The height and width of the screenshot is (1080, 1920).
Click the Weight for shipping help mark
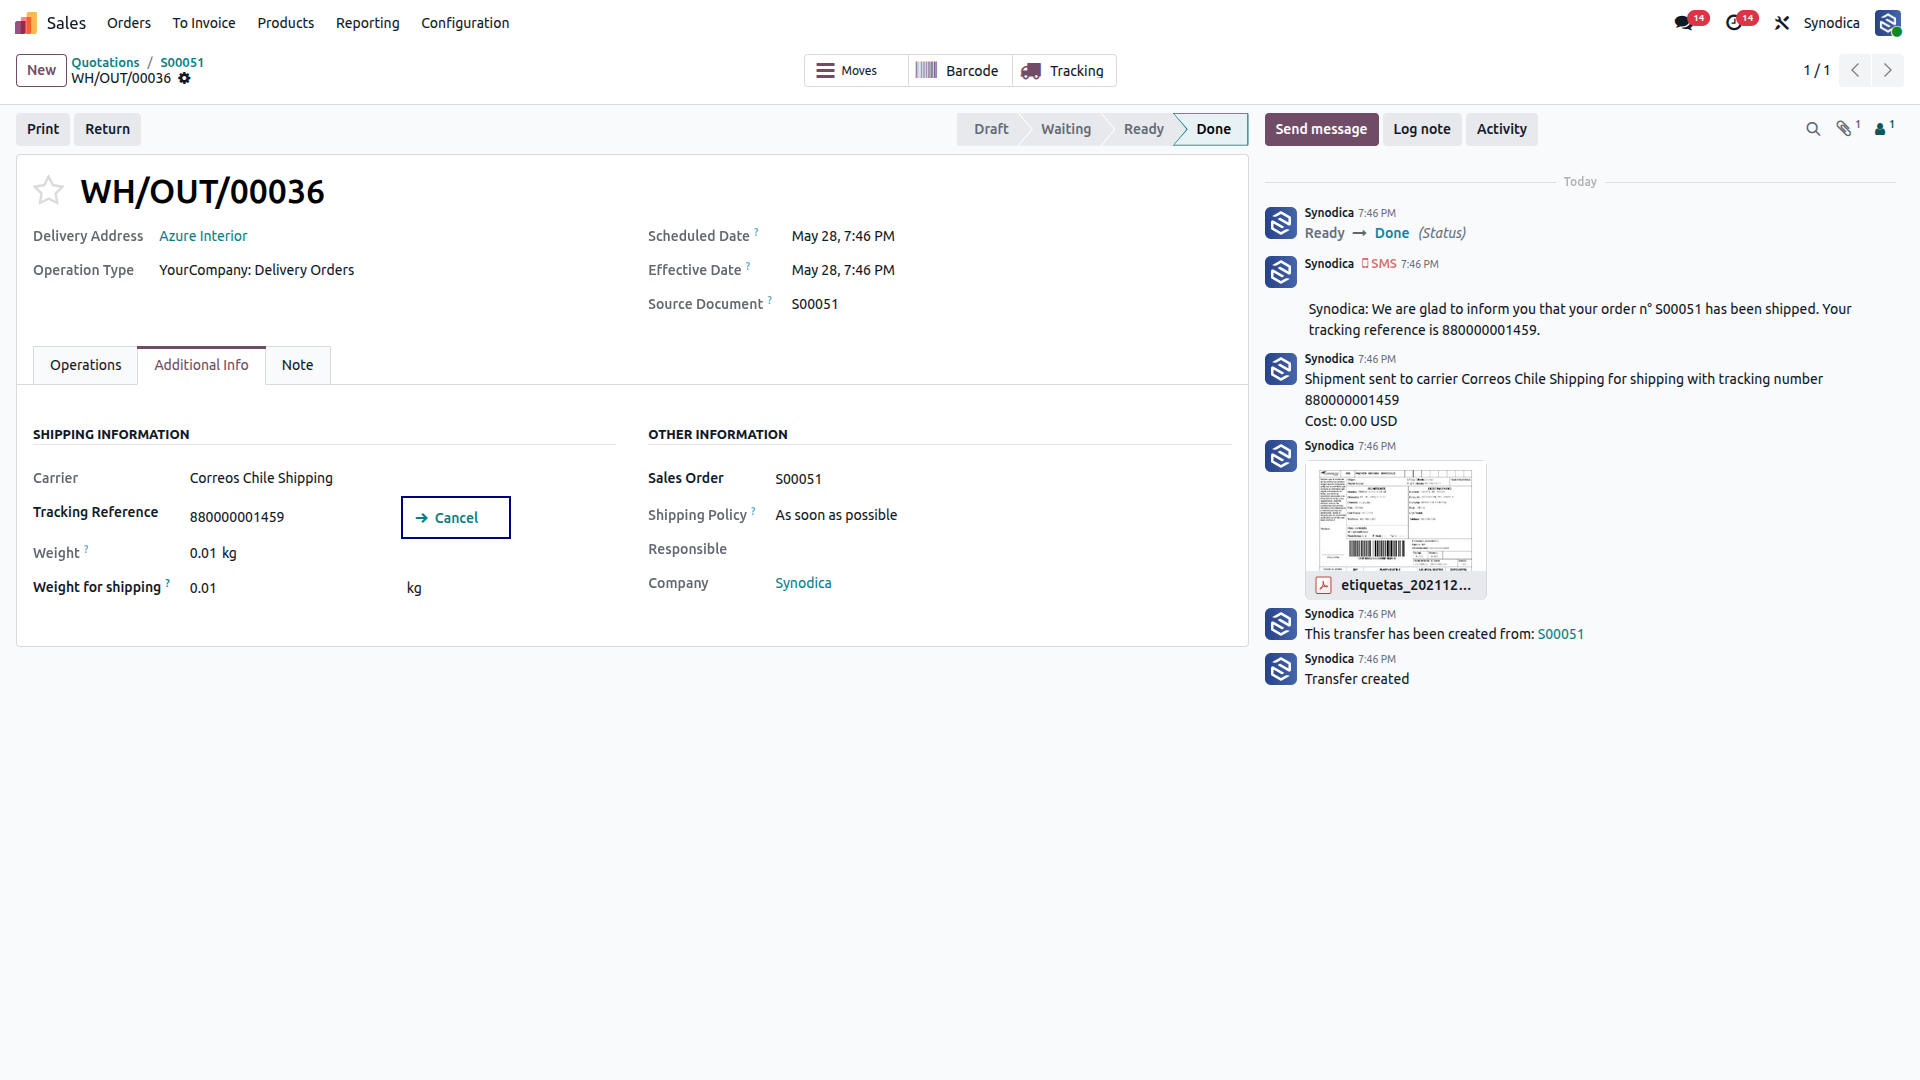pos(168,583)
